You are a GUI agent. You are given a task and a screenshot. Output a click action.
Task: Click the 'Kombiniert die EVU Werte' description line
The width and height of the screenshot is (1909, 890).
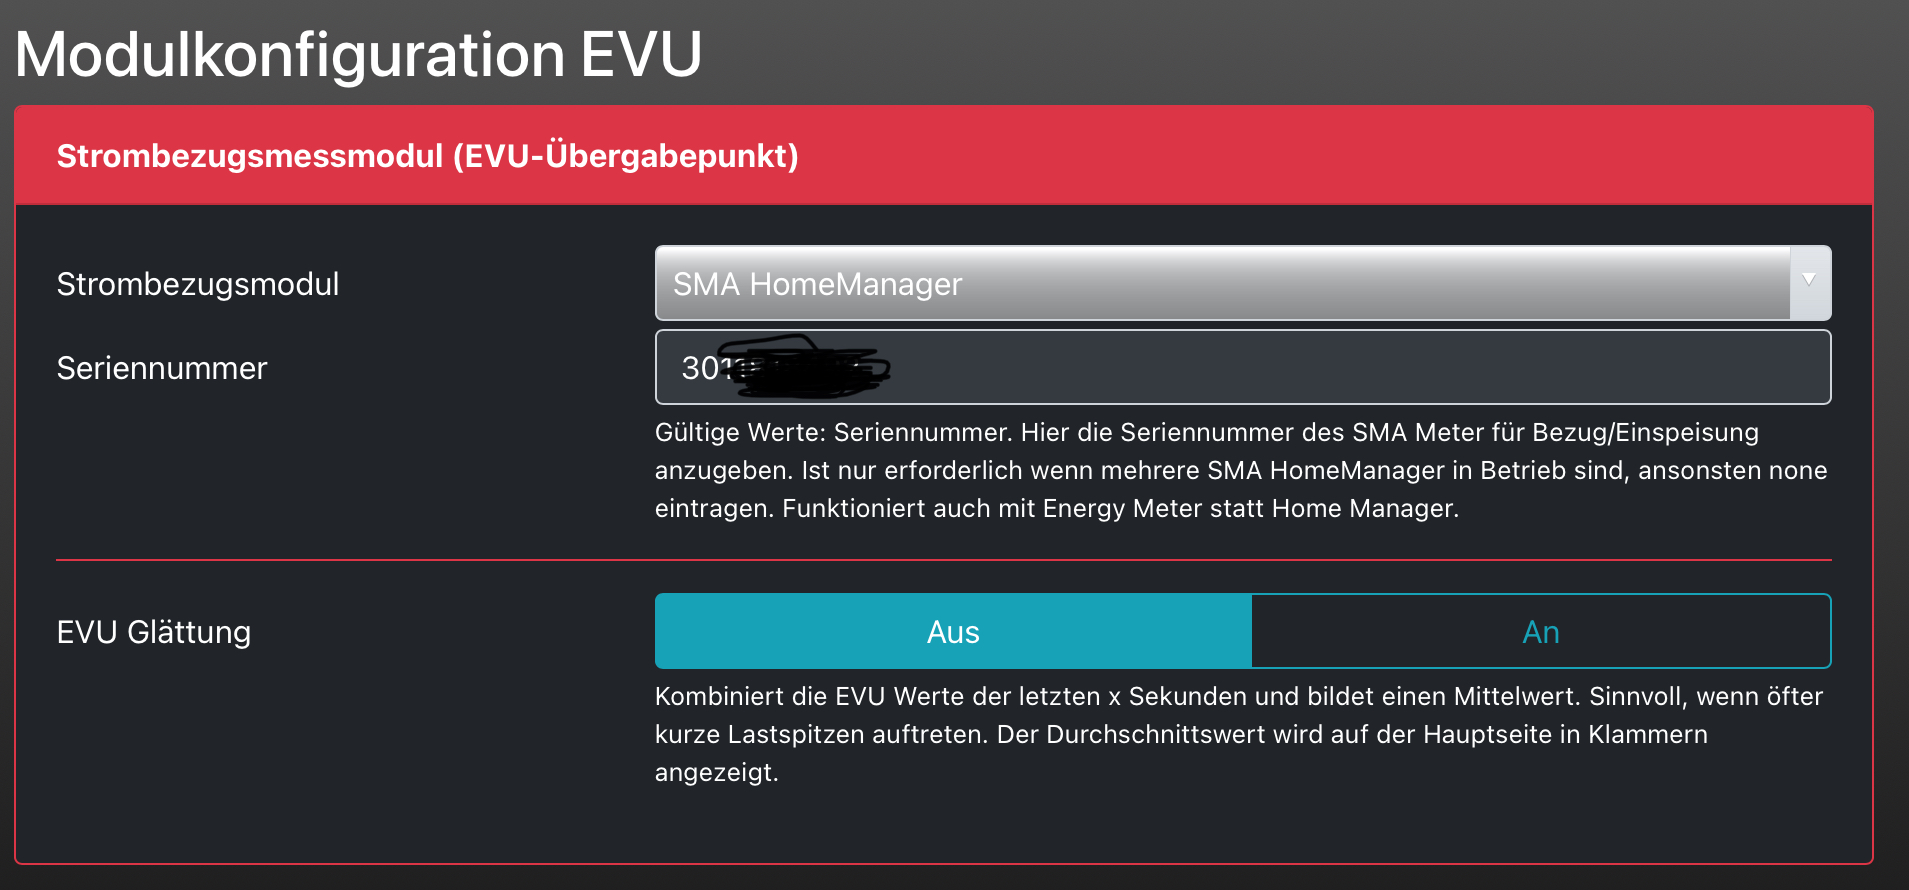click(x=1238, y=696)
